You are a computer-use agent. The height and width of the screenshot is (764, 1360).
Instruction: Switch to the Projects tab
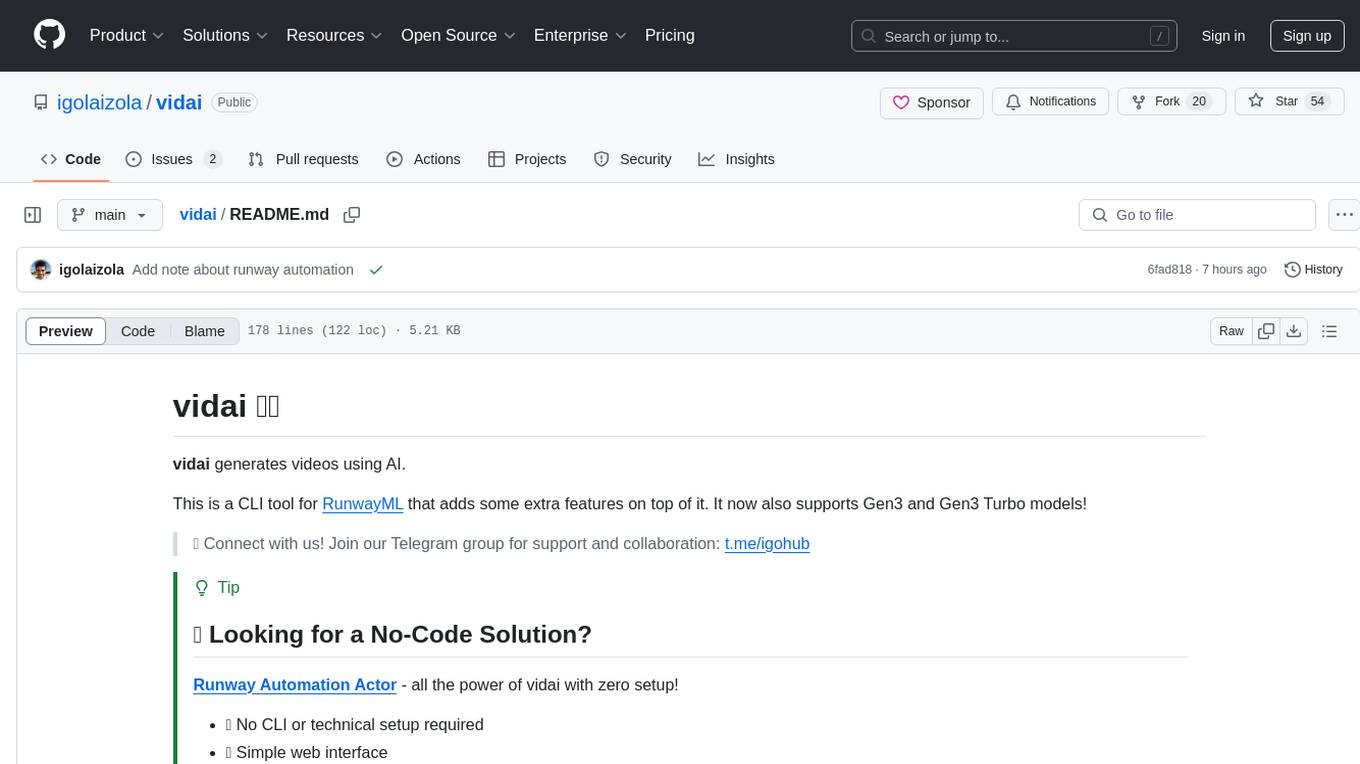527,159
